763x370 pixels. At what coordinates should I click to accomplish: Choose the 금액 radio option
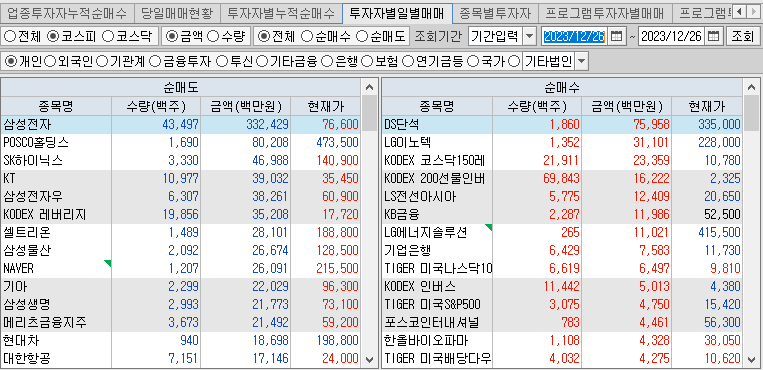click(x=172, y=36)
